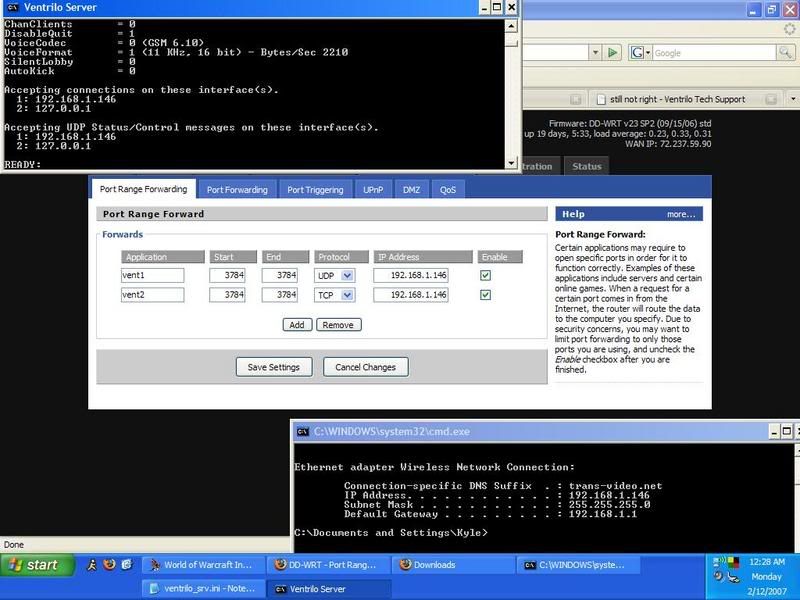Click the safely remove hardware tray icon
This screenshot has height=600, width=800.
tap(733, 578)
